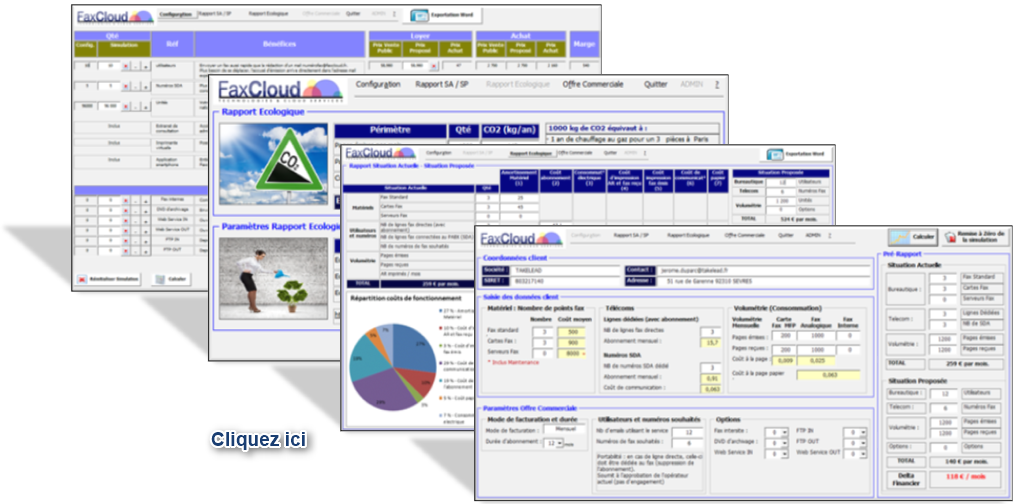Viewport: 1016px width, 504px height.
Task: Click the FaxCloud logo in the front window
Action: [x=522, y=238]
